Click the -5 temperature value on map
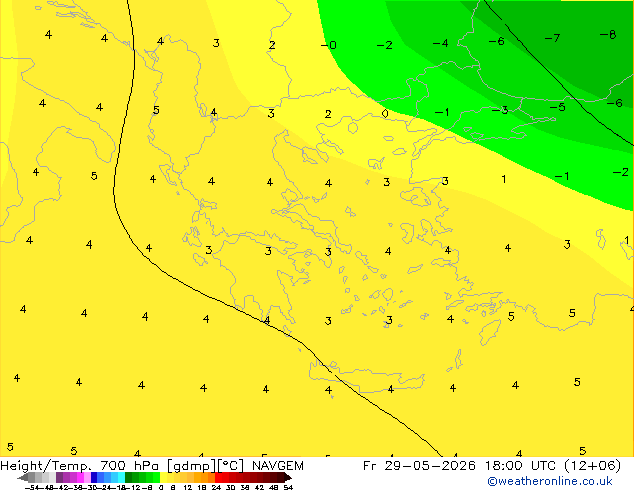The height and width of the screenshot is (490, 634). 557,107
